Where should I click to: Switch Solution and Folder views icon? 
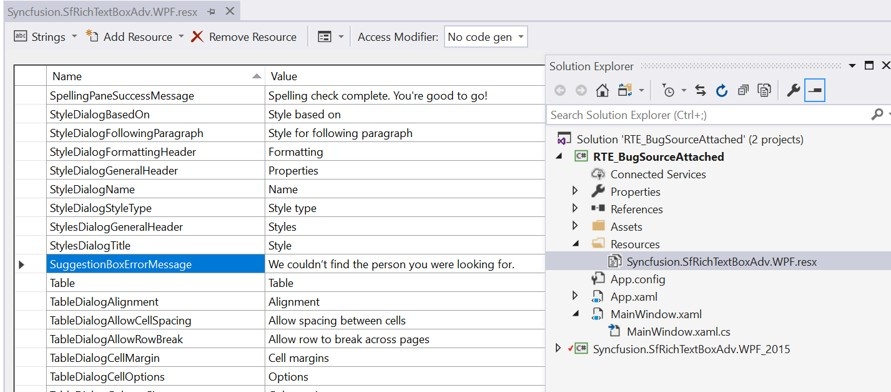[626, 90]
